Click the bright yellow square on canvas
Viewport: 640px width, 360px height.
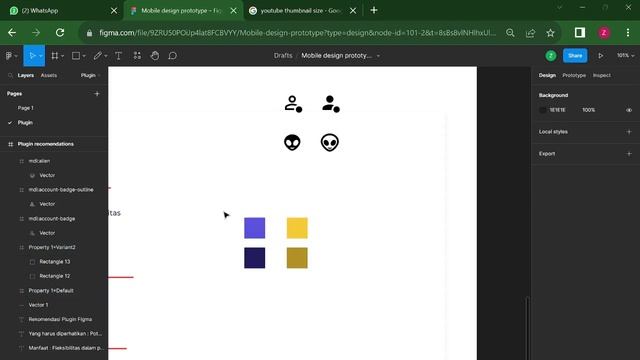click(x=297, y=228)
